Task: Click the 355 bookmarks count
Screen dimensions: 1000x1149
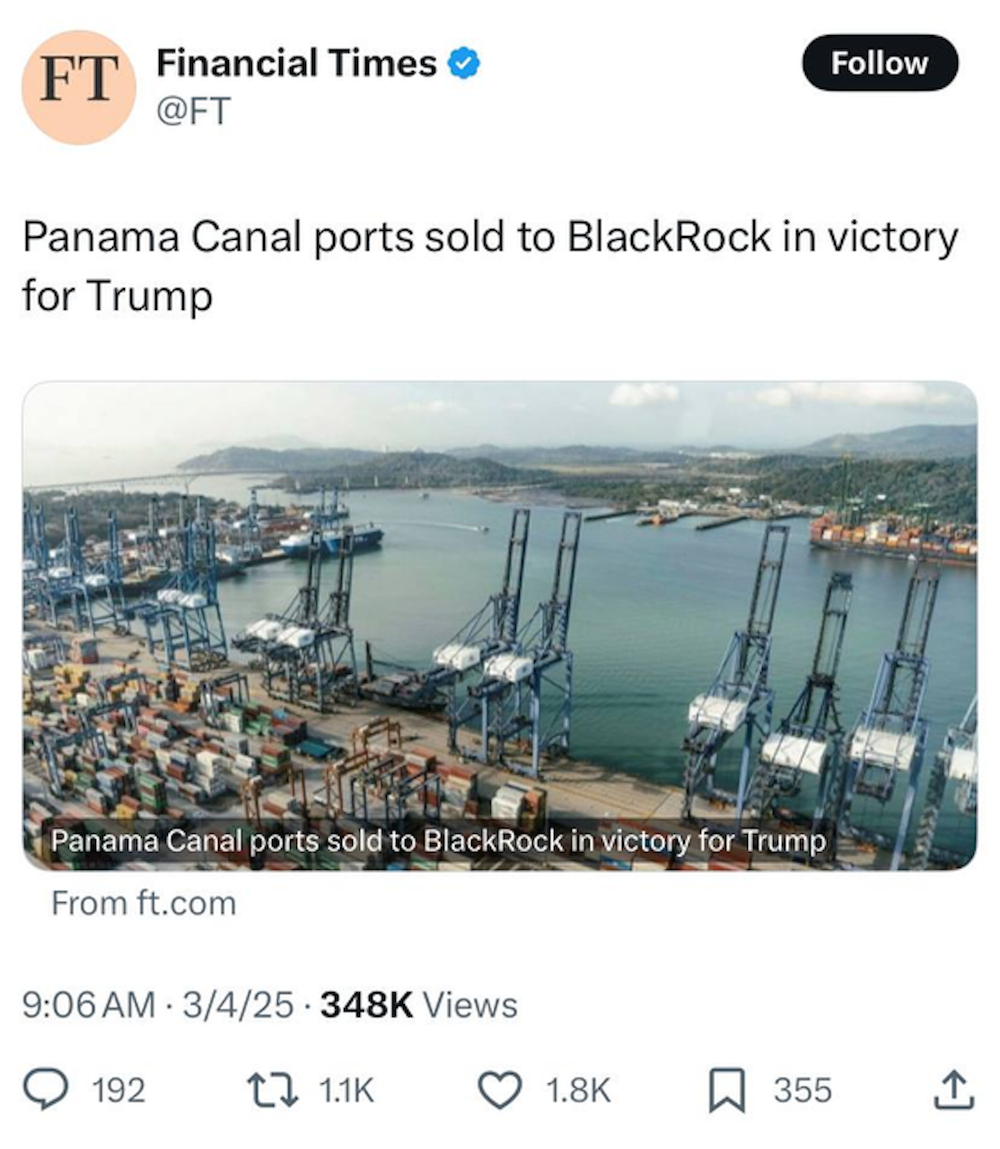Action: 802,1090
